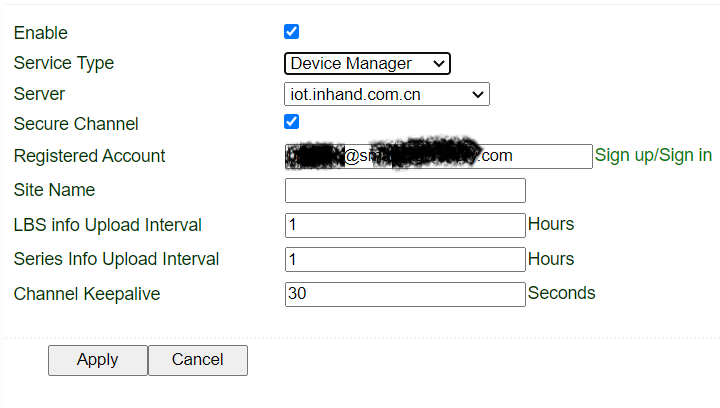Open the Sign up/Sign in link
Screen dimensions: 720x408
pos(653,155)
